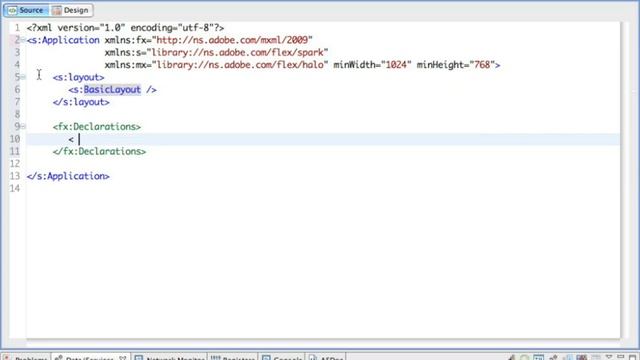The width and height of the screenshot is (640, 360).
Task: Collapse the s:Application block on line 2
Action: pyautogui.click(x=23, y=40)
